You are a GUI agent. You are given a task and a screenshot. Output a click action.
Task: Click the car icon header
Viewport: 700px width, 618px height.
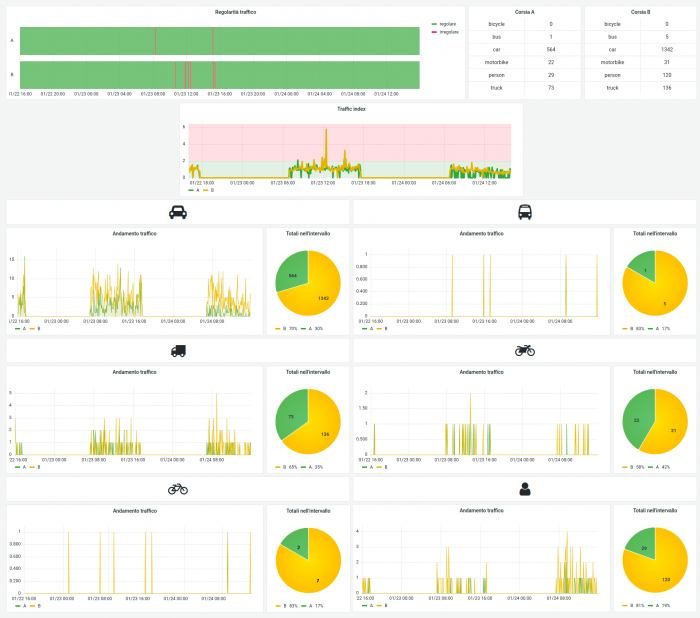pyautogui.click(x=178, y=212)
